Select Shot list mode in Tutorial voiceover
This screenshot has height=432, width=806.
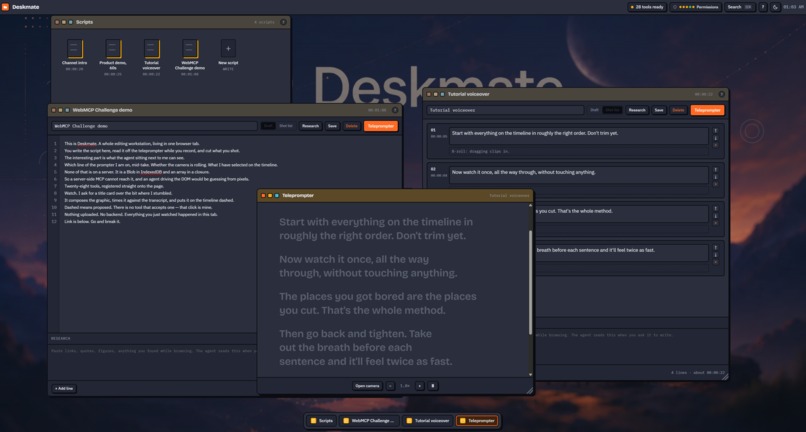(612, 110)
